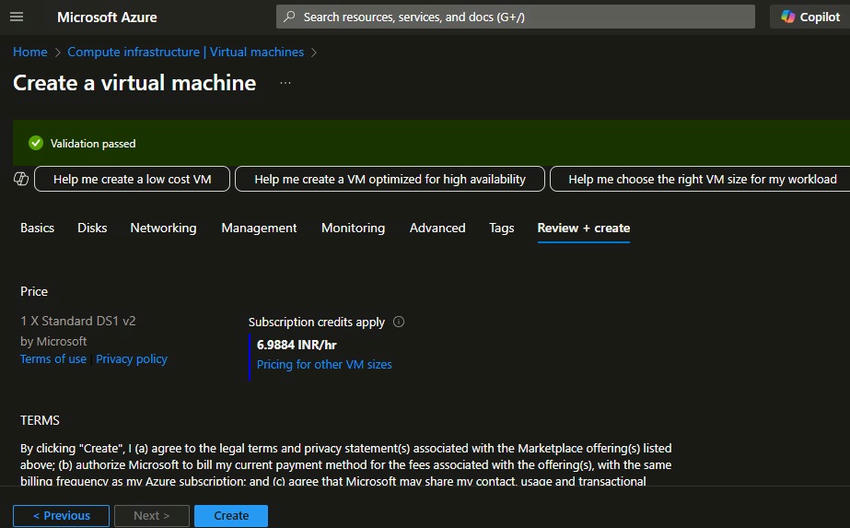850x528 pixels.
Task: Switch to the Basics tab
Action: [37, 228]
